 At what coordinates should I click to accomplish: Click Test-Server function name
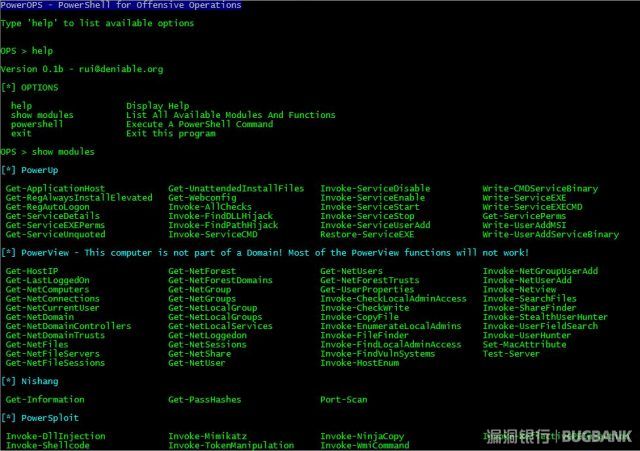point(511,354)
